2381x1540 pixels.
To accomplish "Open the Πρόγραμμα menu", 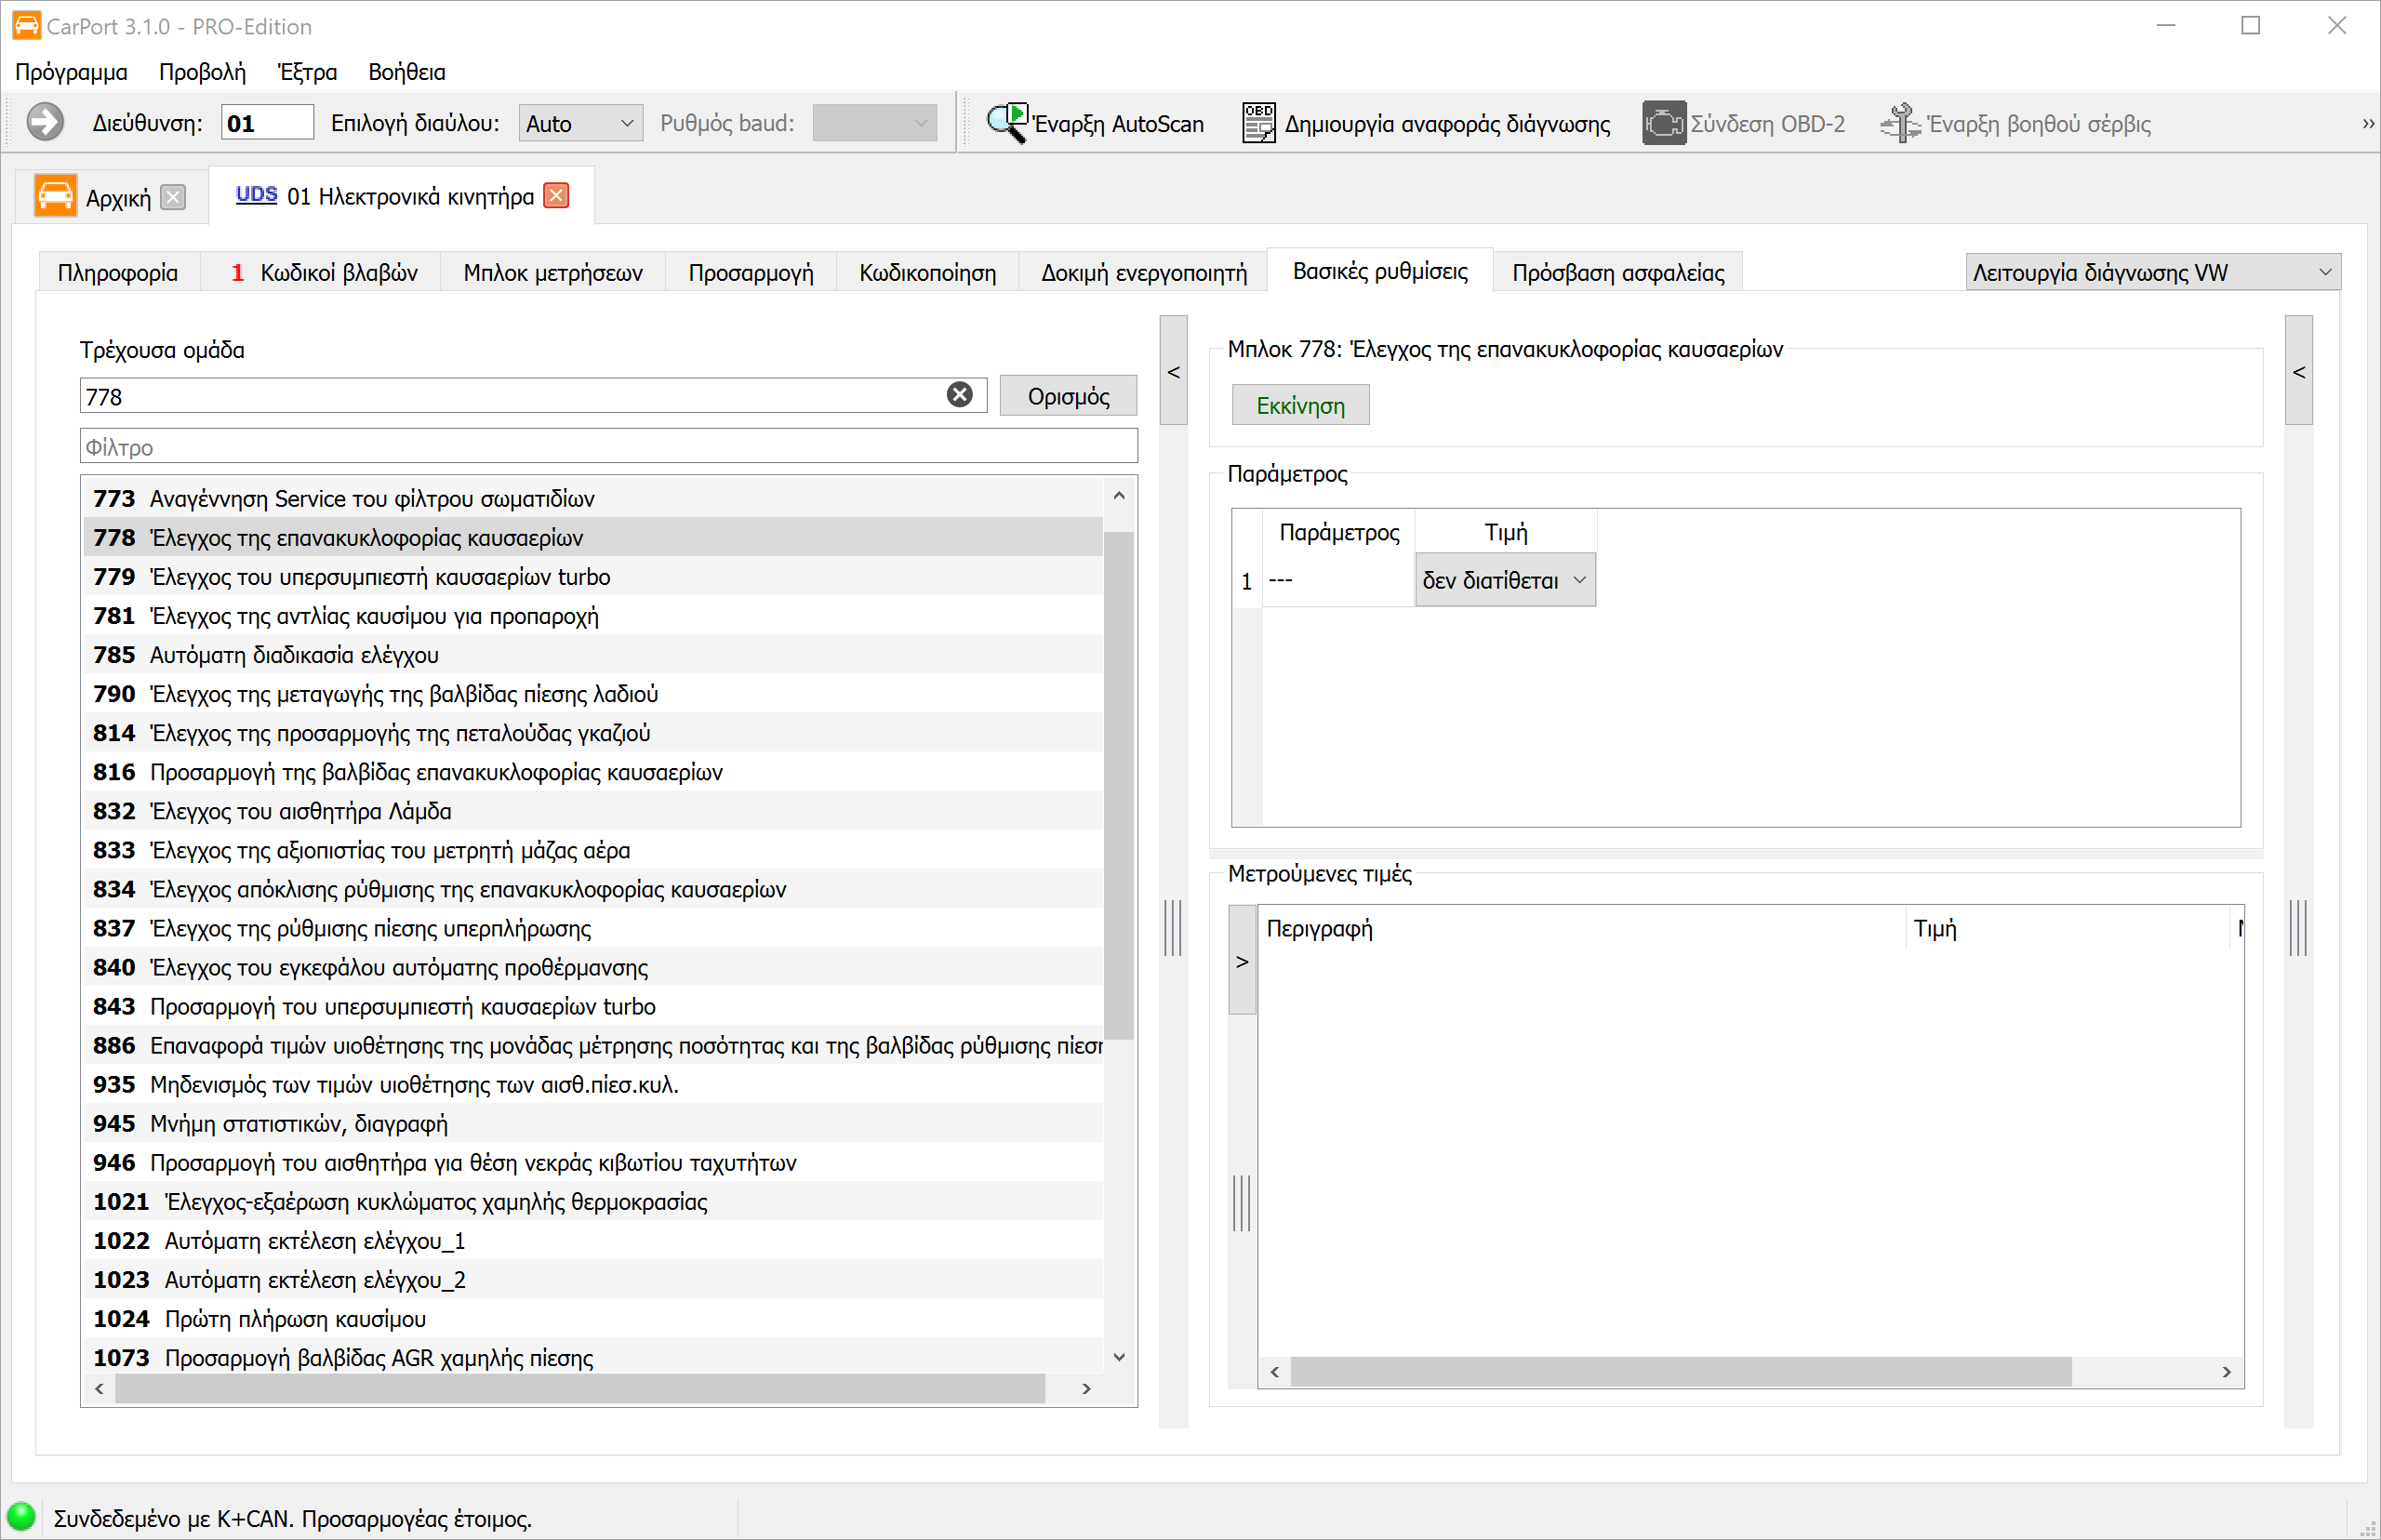I will pos(71,72).
